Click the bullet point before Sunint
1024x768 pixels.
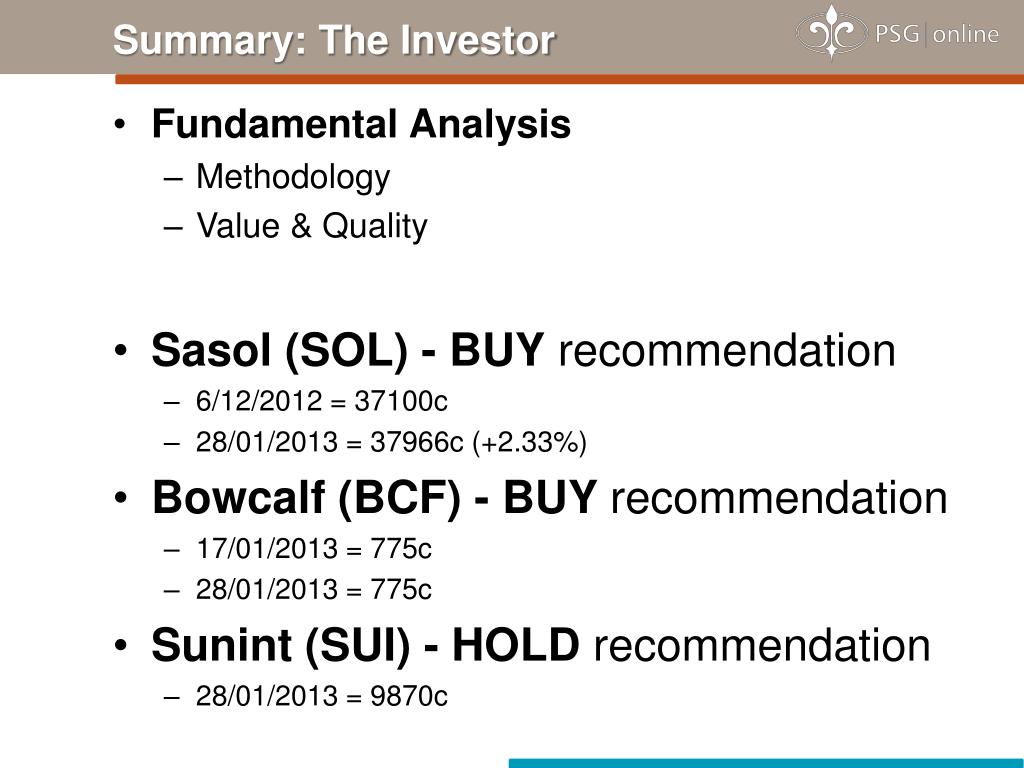click(121, 646)
